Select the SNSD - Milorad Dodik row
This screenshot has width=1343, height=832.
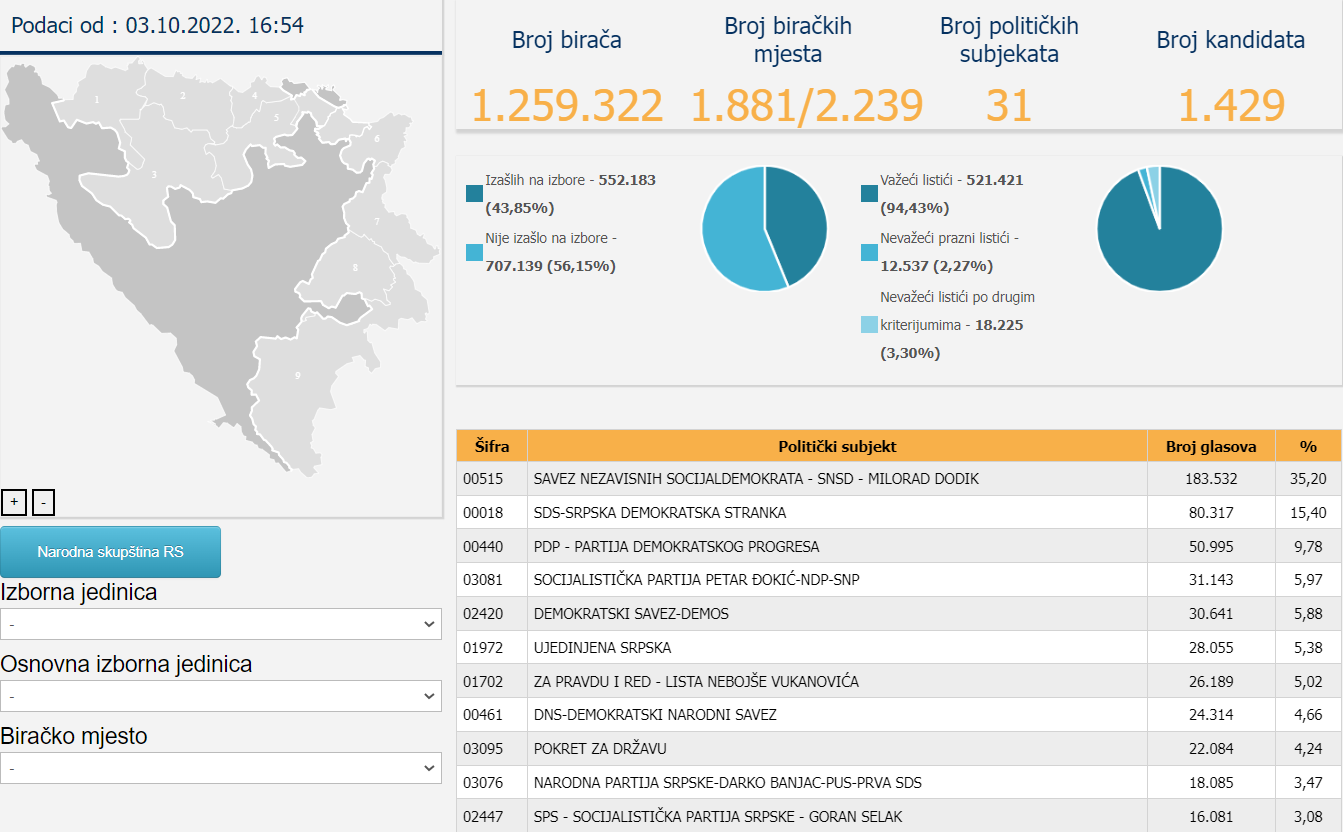899,479
